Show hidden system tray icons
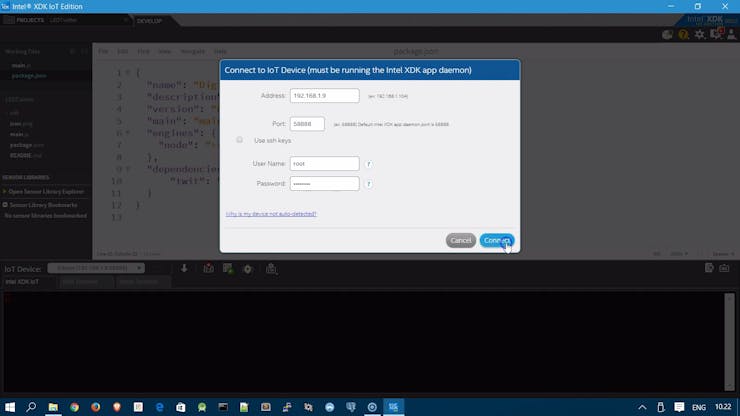This screenshot has width=740, height=416. 642,408
